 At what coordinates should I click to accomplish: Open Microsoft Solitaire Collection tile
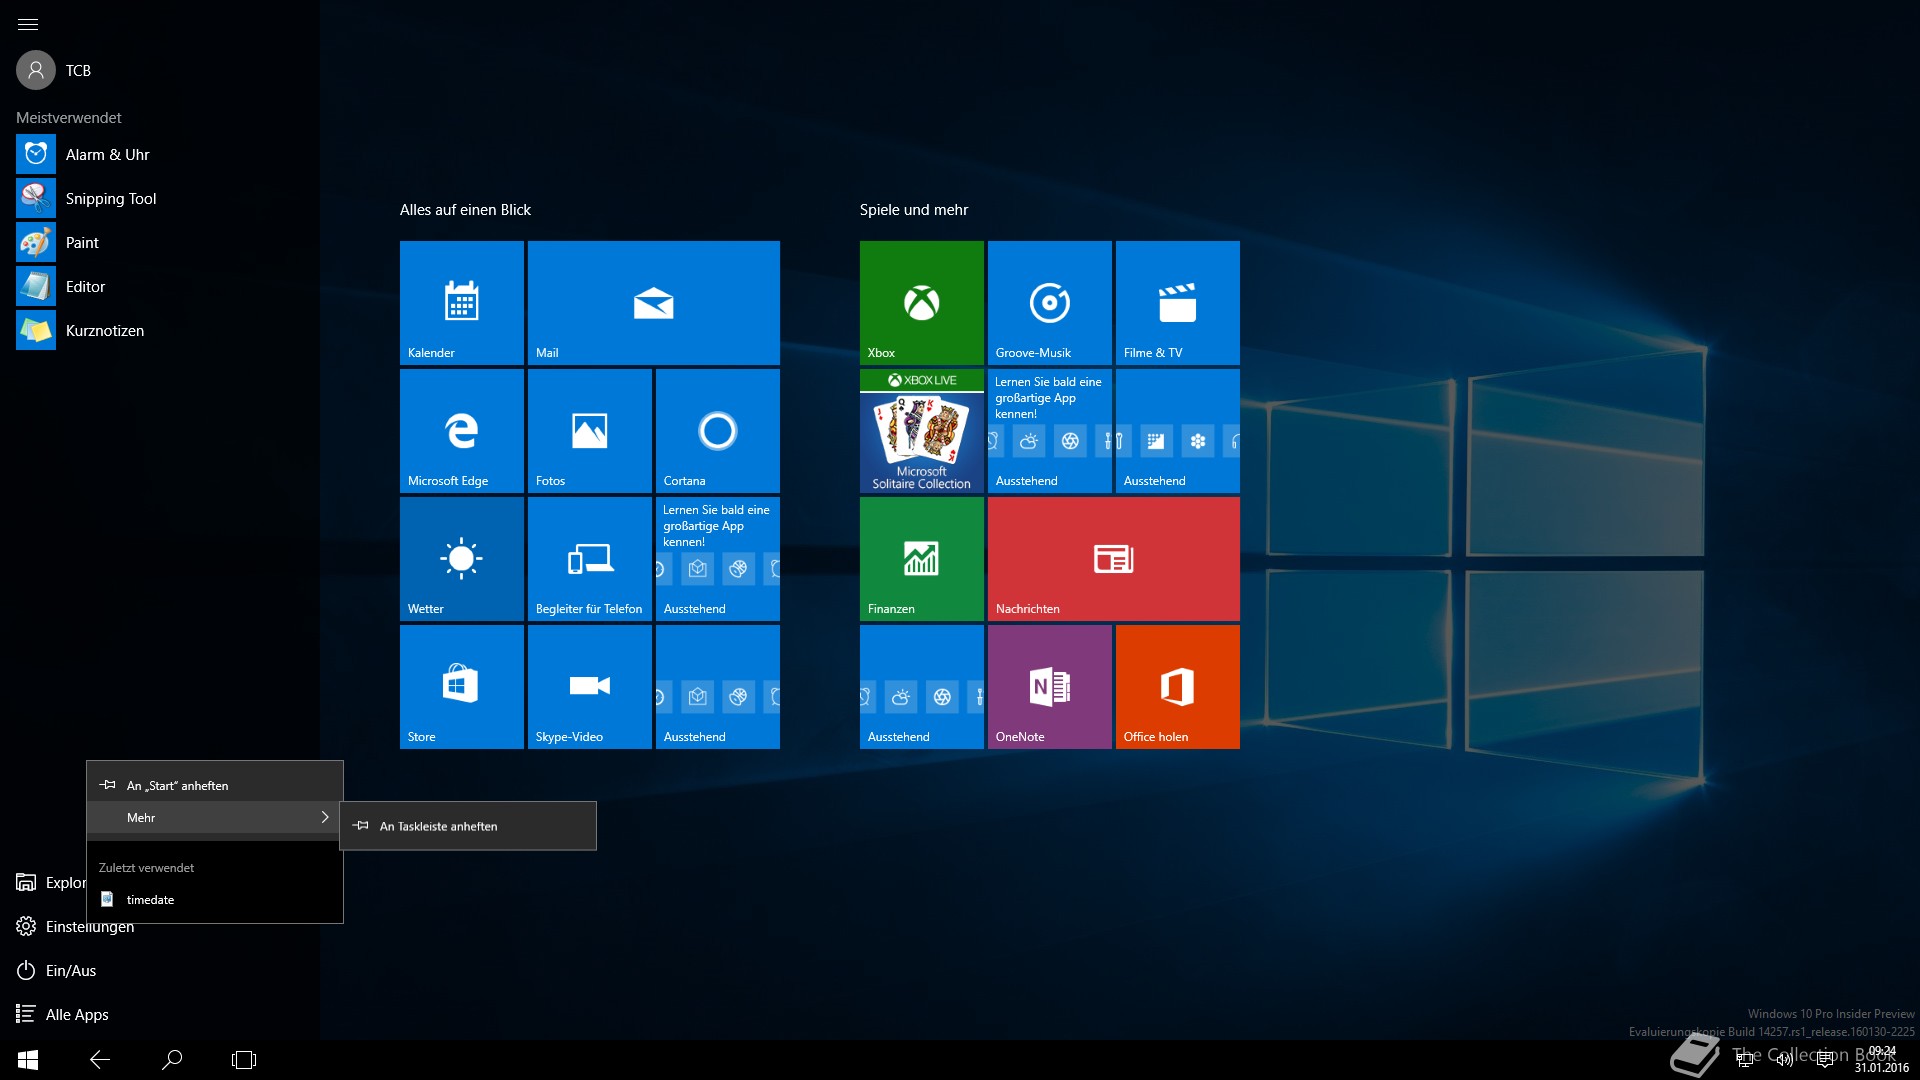922,431
